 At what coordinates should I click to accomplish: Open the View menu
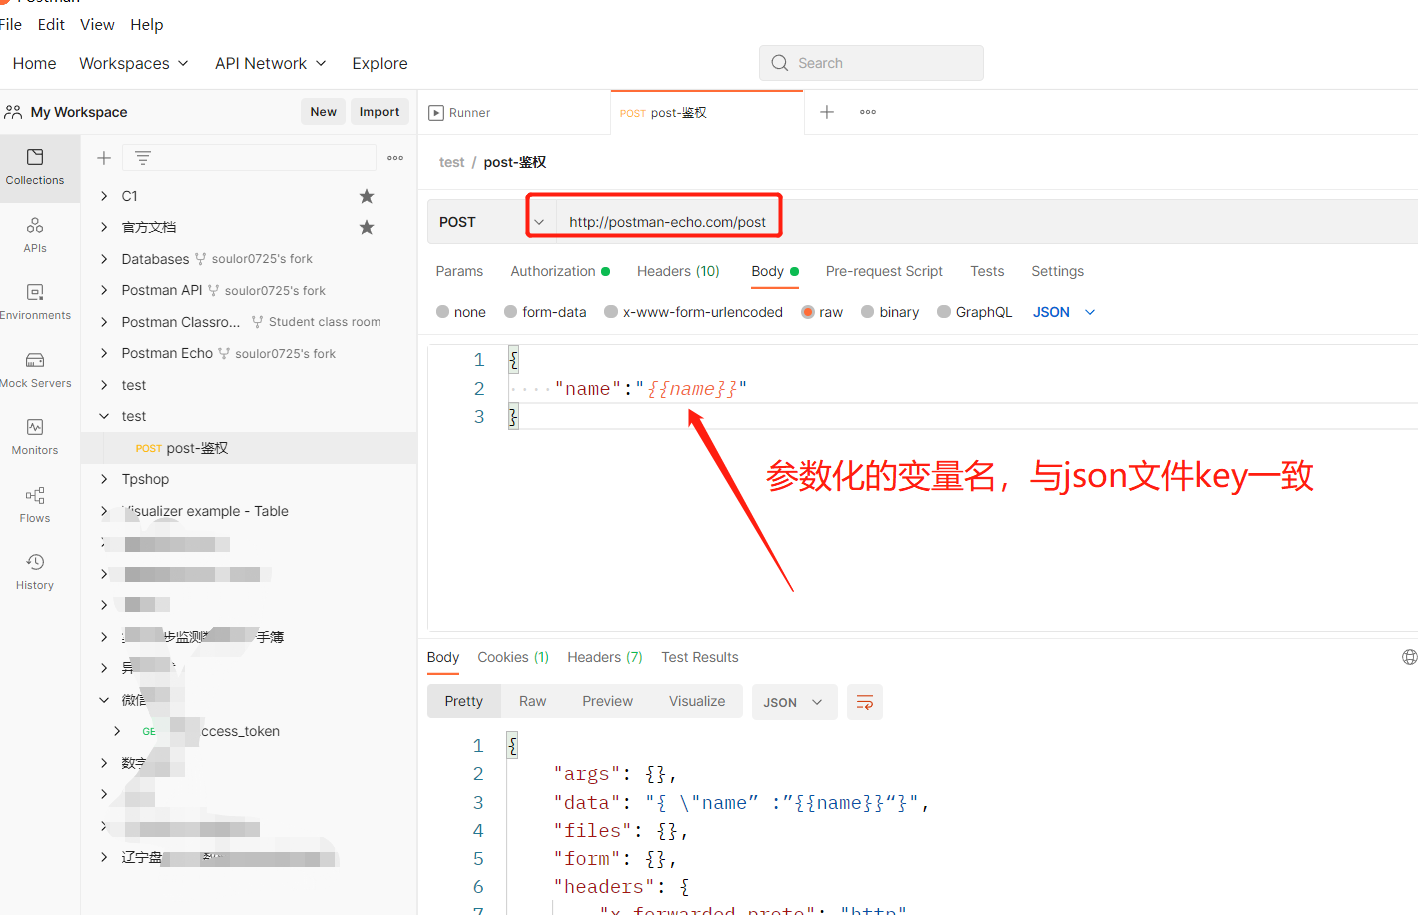(x=97, y=24)
